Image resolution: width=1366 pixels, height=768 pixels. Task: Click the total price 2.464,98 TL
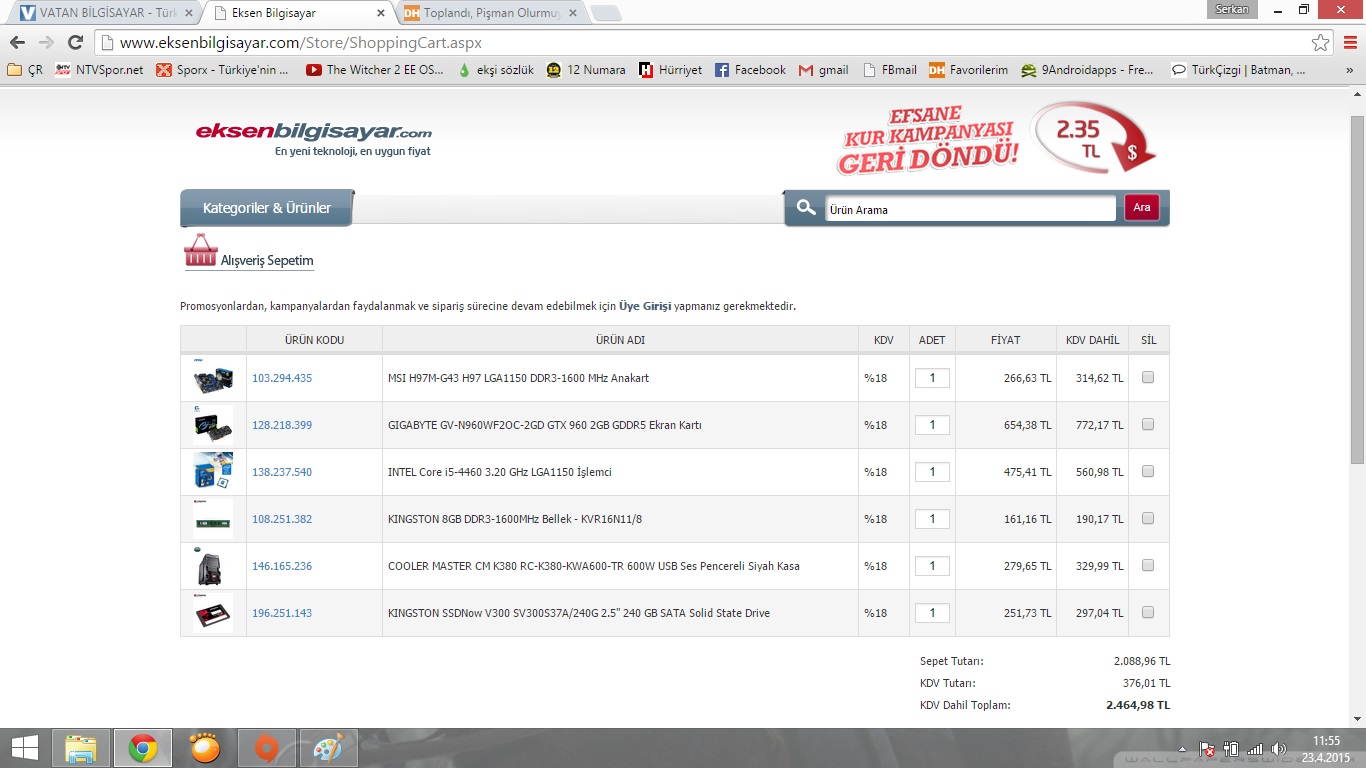[1138, 705]
